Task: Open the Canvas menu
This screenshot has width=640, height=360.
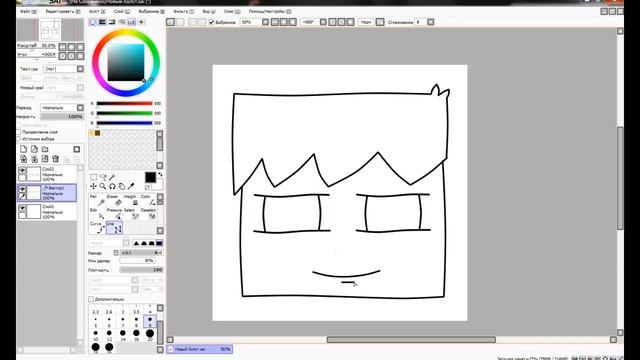Action: coord(97,11)
